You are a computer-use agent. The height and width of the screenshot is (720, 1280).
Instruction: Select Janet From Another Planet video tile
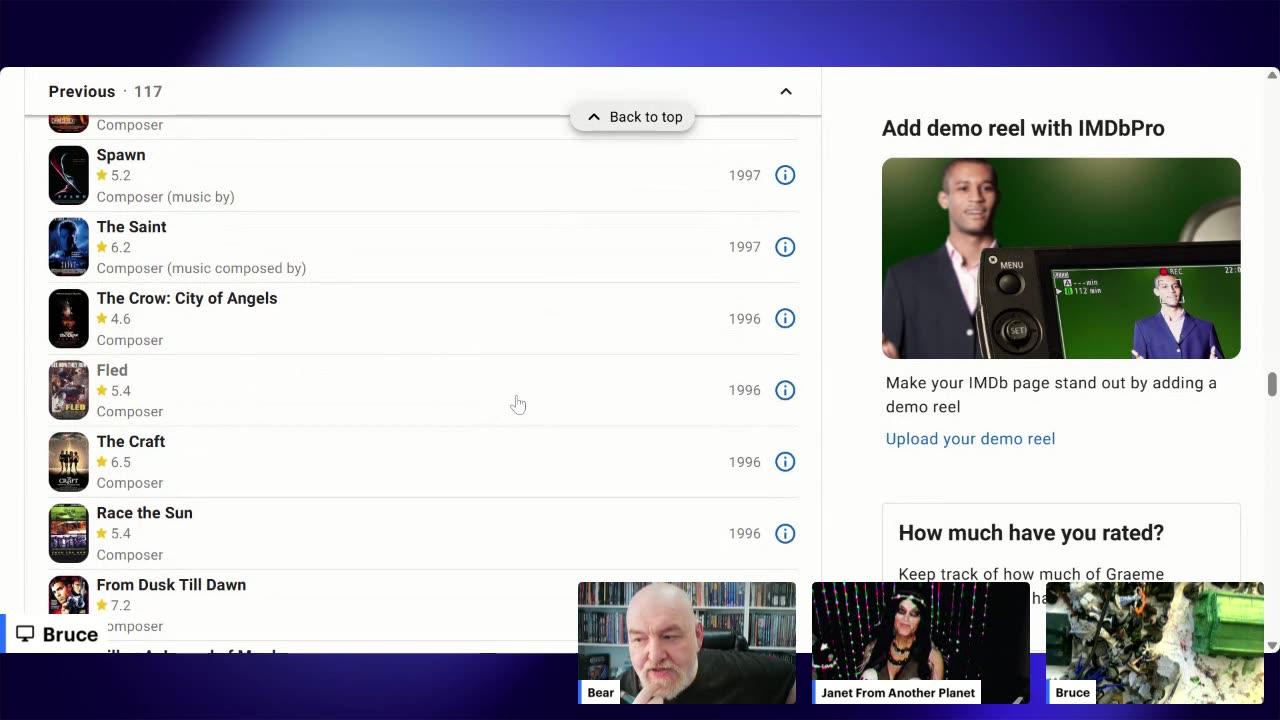(x=921, y=643)
